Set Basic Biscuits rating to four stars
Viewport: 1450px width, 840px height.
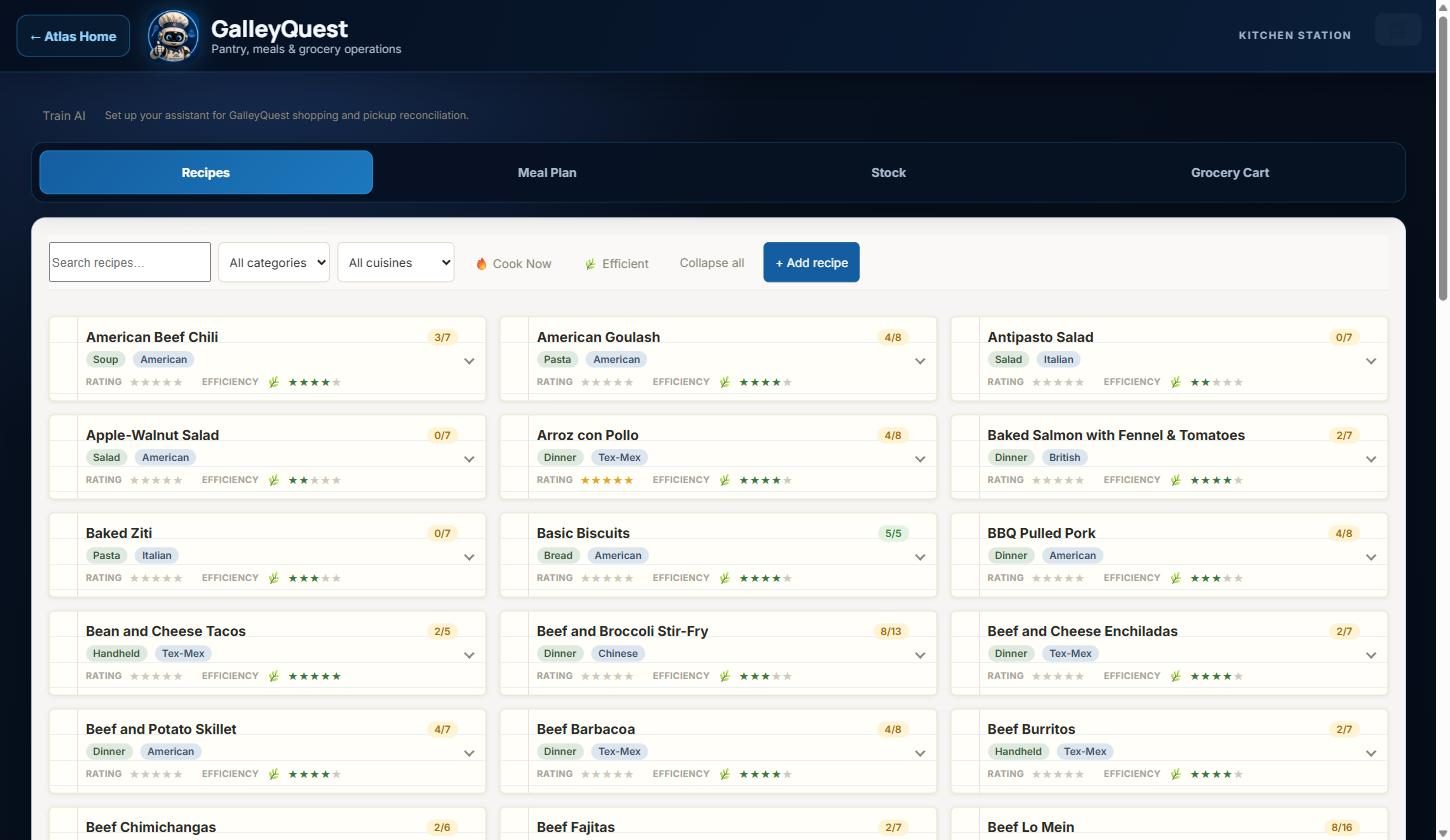coord(618,578)
